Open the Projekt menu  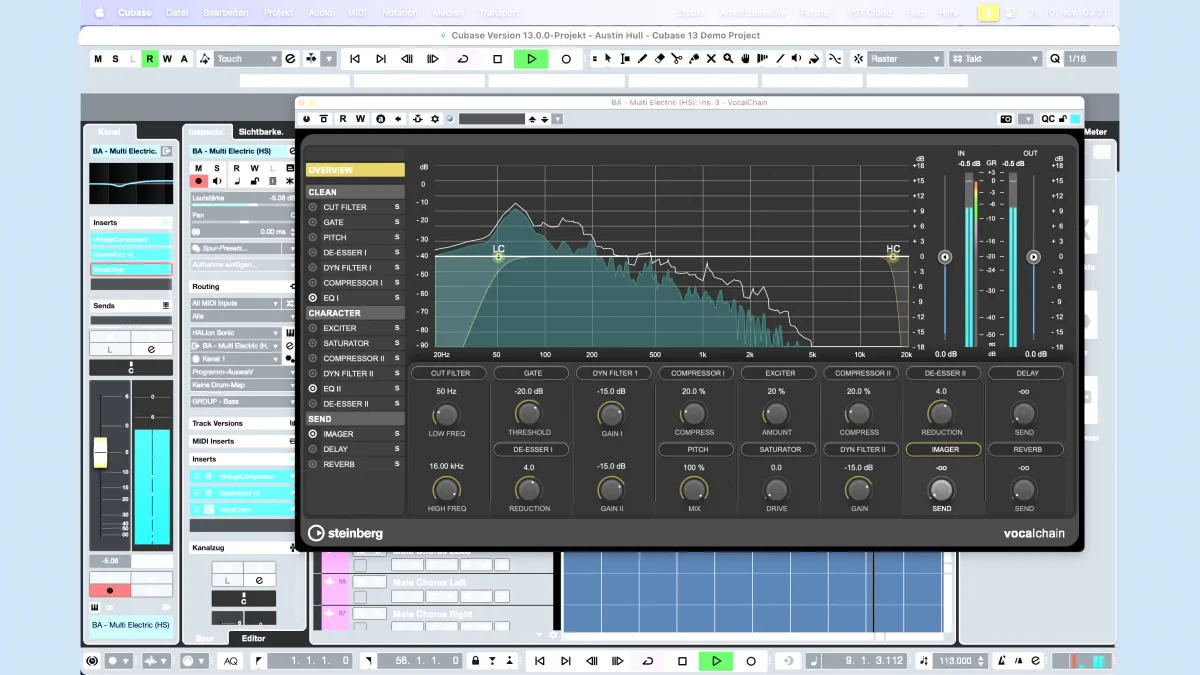279,13
